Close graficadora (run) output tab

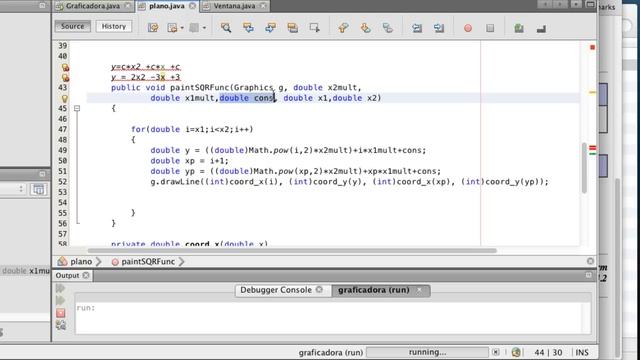click(x=419, y=290)
